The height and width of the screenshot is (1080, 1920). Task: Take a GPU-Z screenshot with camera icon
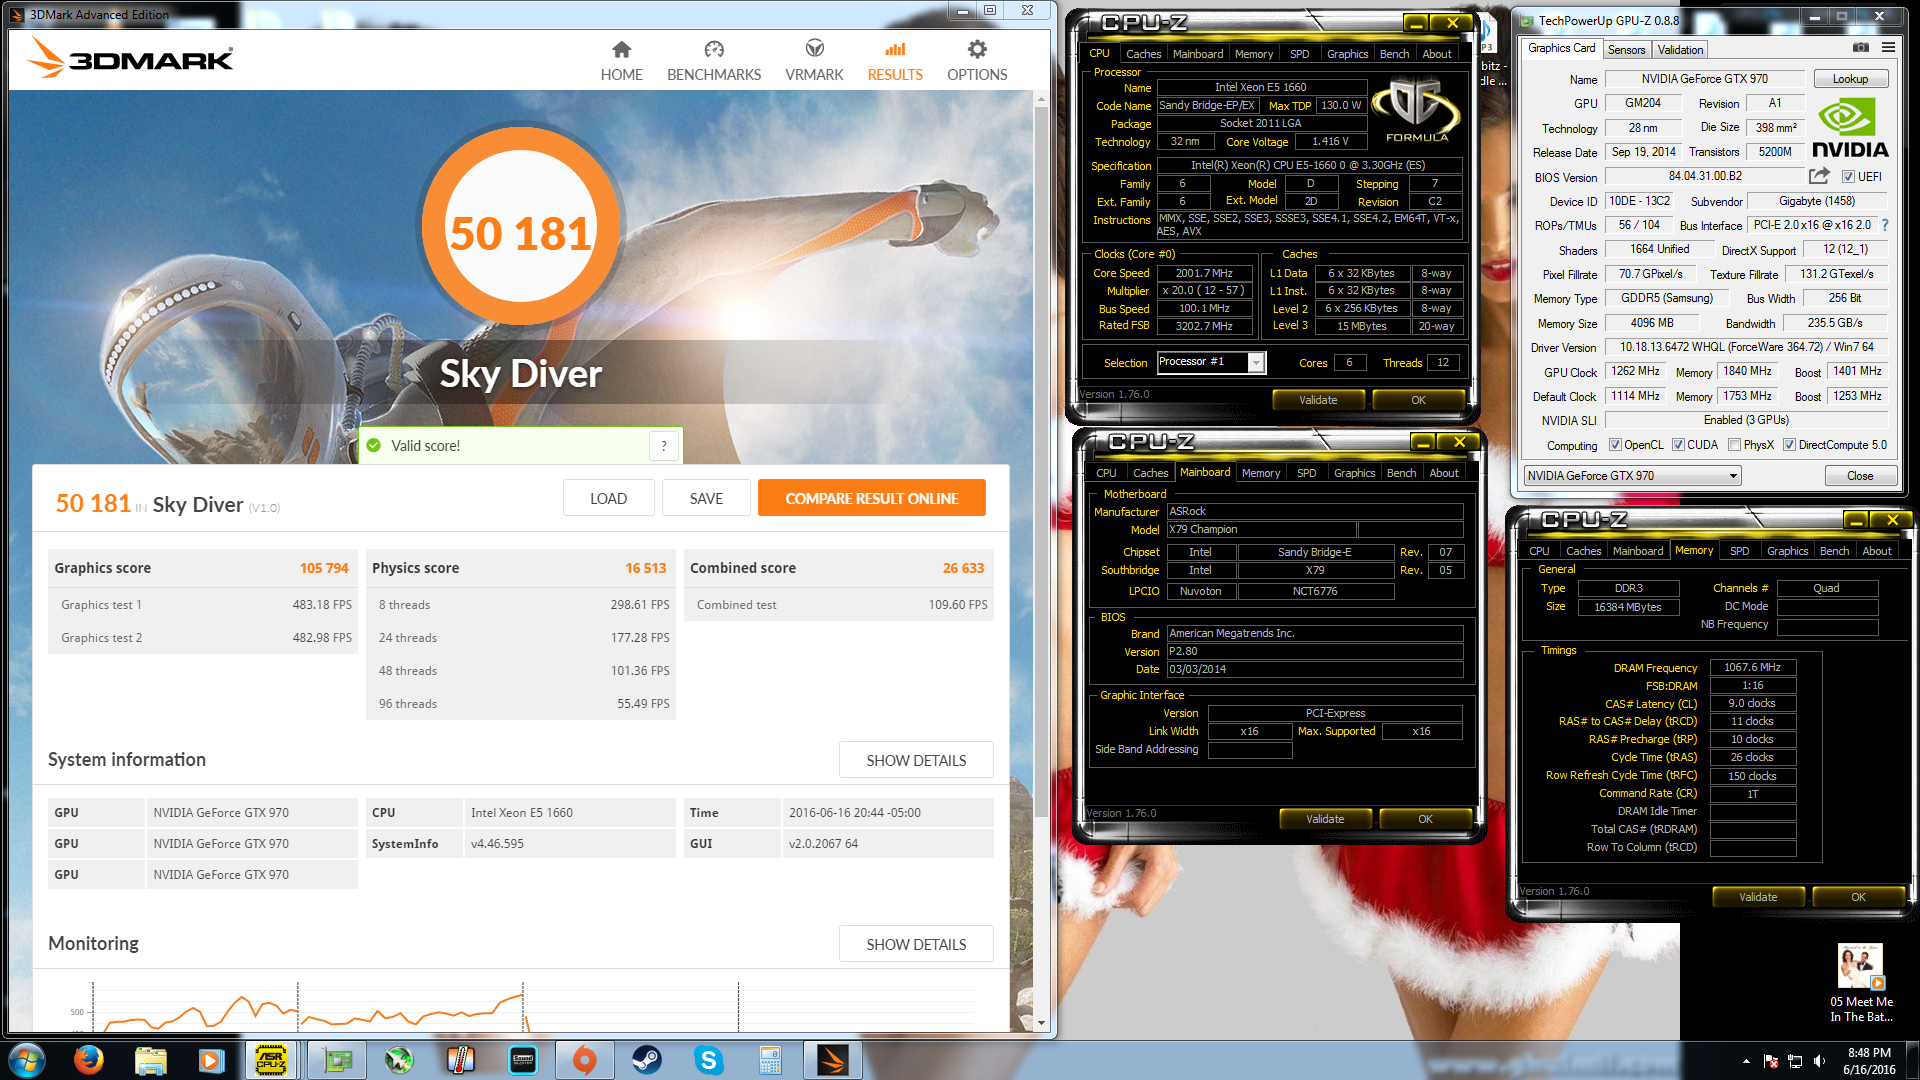[x=1861, y=47]
